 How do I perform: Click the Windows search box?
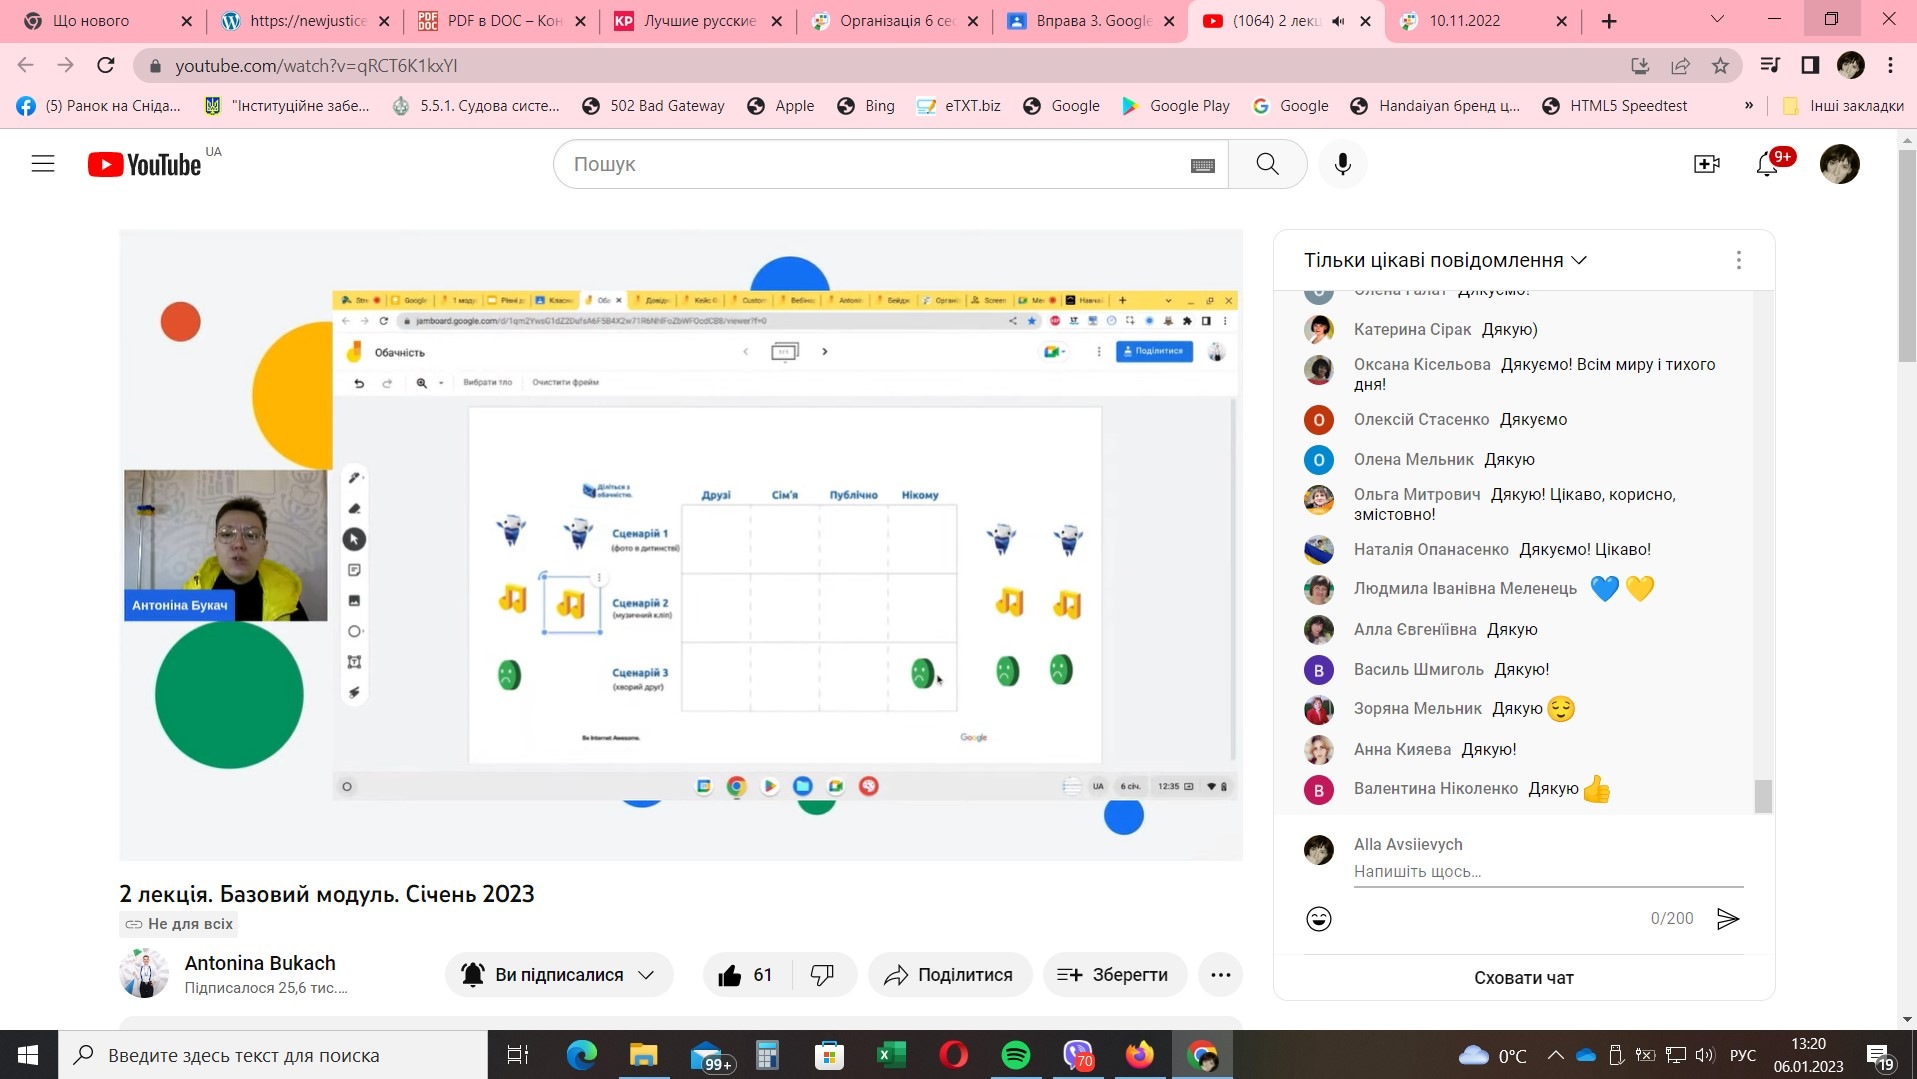272,1055
